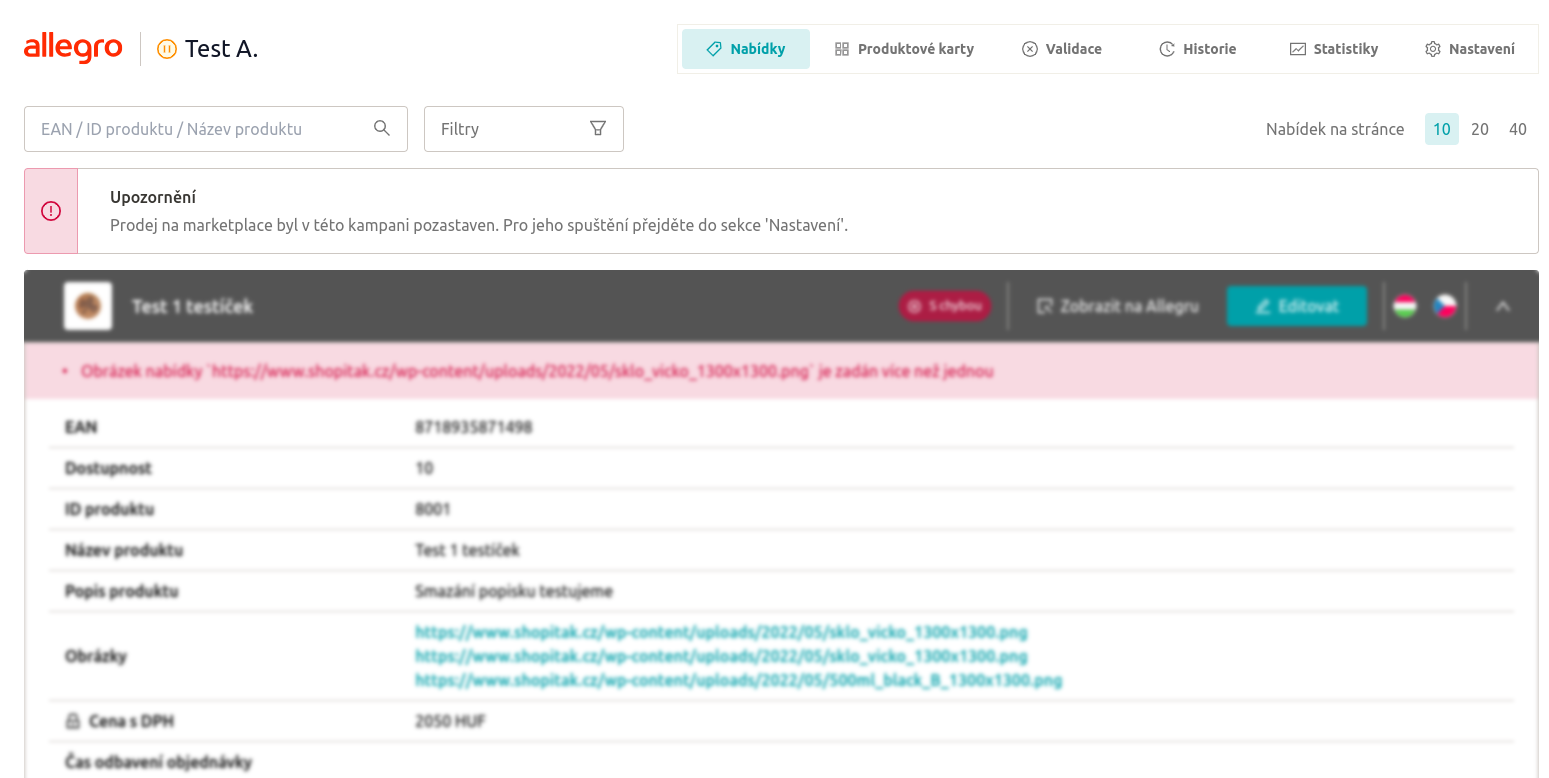
Task: Click the Allegro logo
Action: (73, 48)
